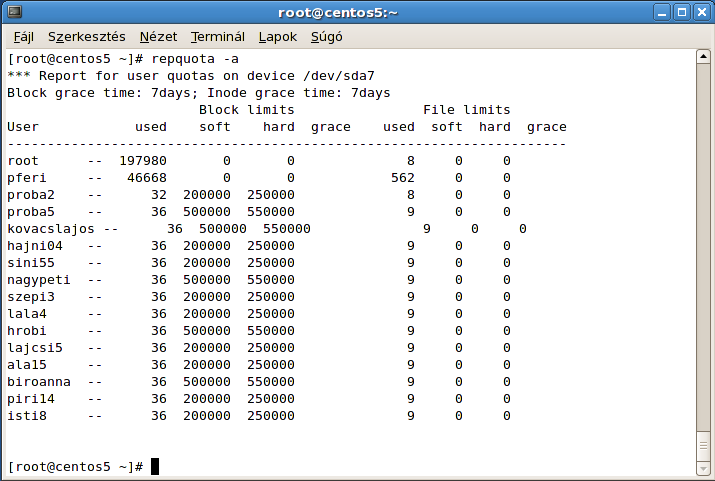Viewport: 715px width, 481px height.
Task: Close the root@centos5 terminal window
Action: tap(701, 12)
